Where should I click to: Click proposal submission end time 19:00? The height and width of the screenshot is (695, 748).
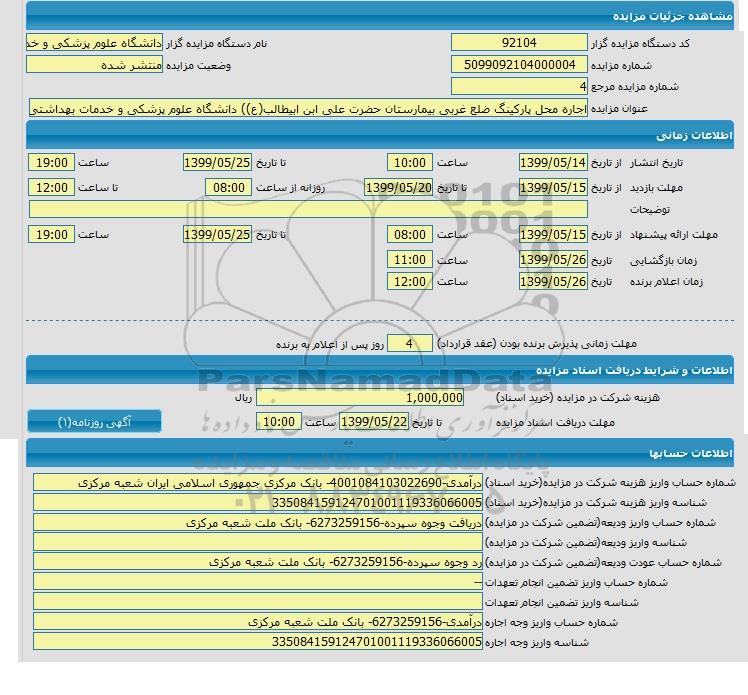click(x=52, y=234)
